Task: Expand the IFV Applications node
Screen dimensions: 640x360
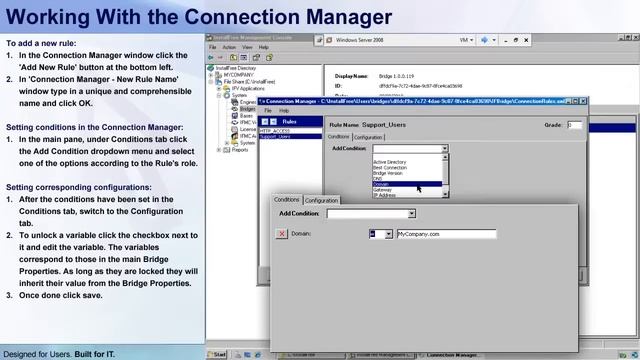Action: (219, 89)
